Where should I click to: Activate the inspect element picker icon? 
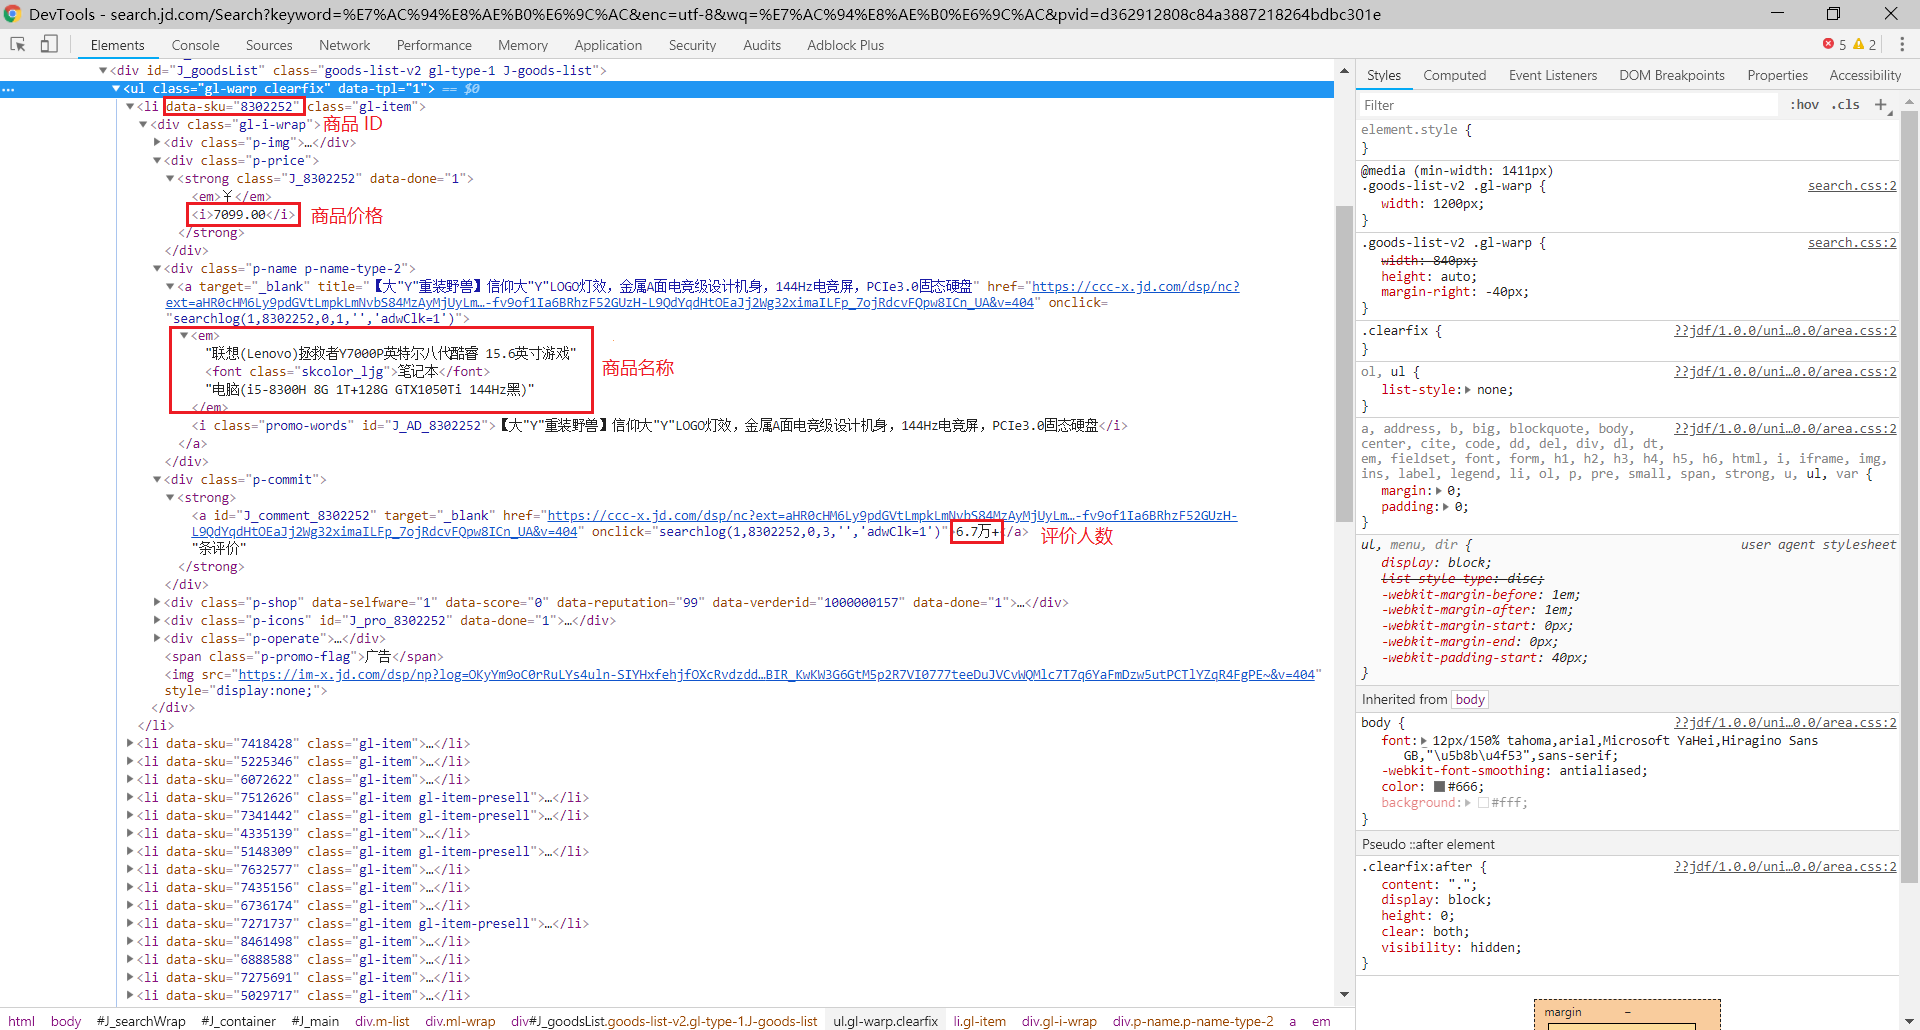[18, 44]
